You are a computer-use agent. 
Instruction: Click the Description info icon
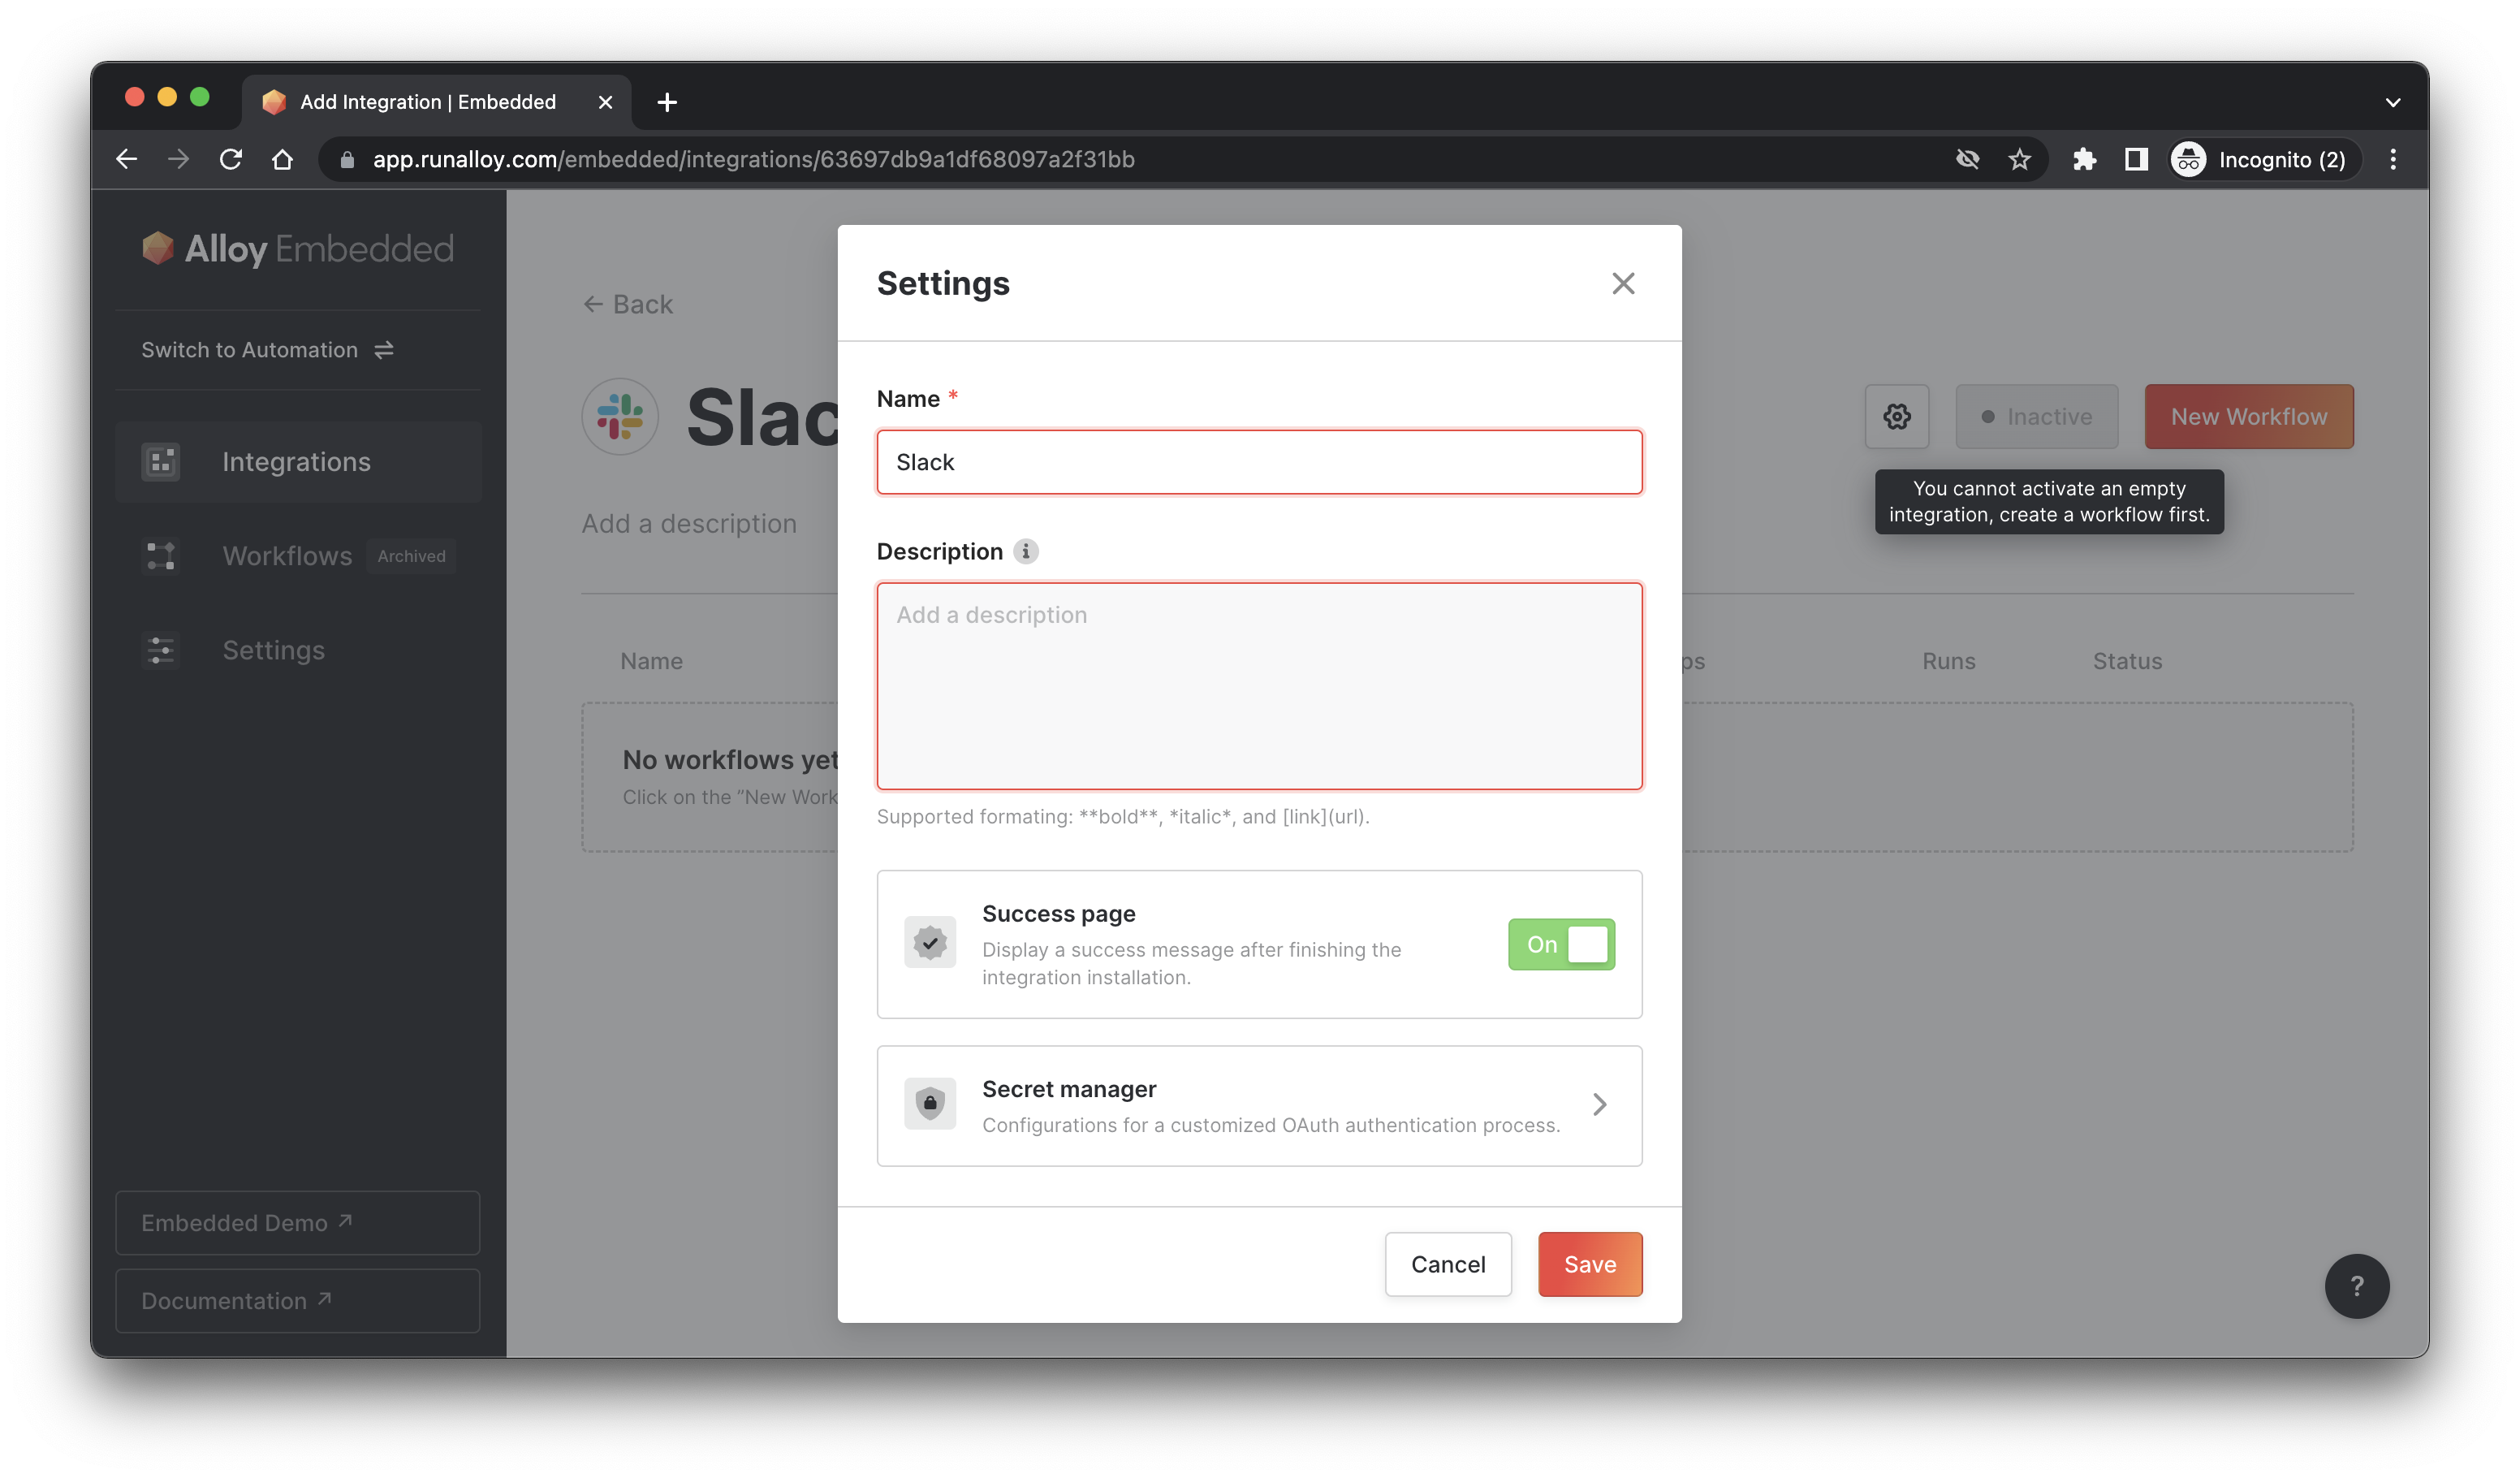click(1025, 551)
